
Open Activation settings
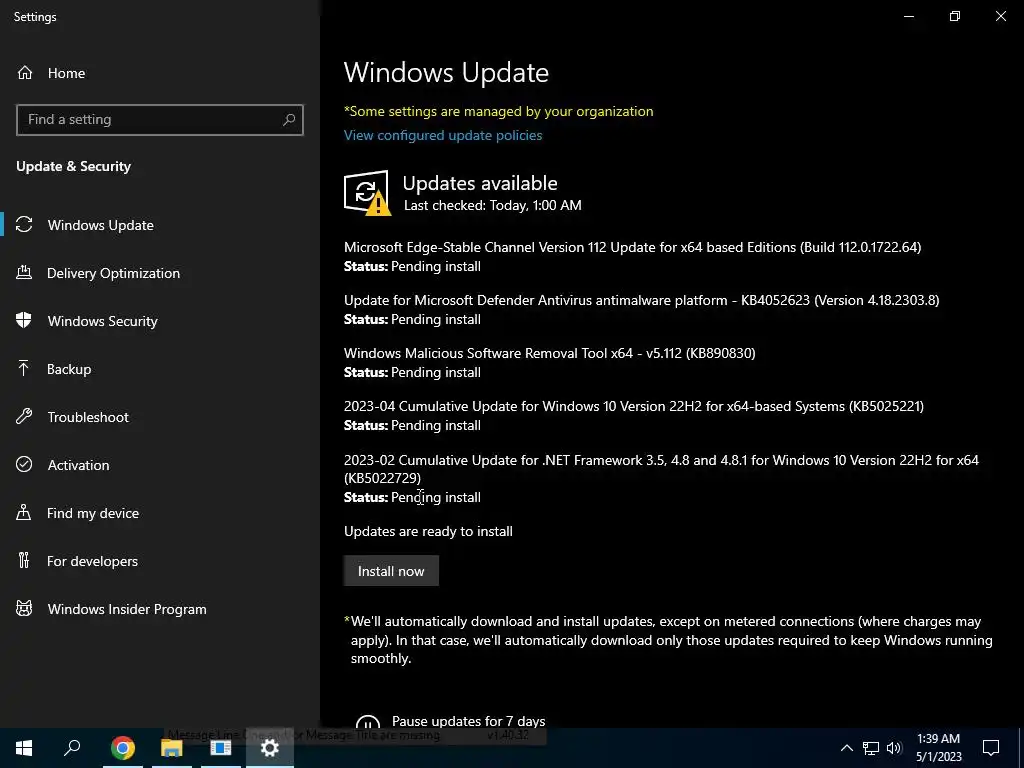78,465
